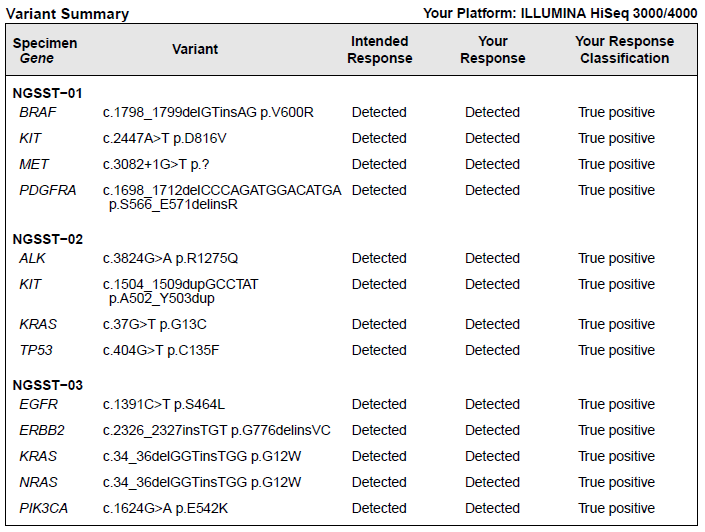Click the ALK gene name

tap(33, 258)
